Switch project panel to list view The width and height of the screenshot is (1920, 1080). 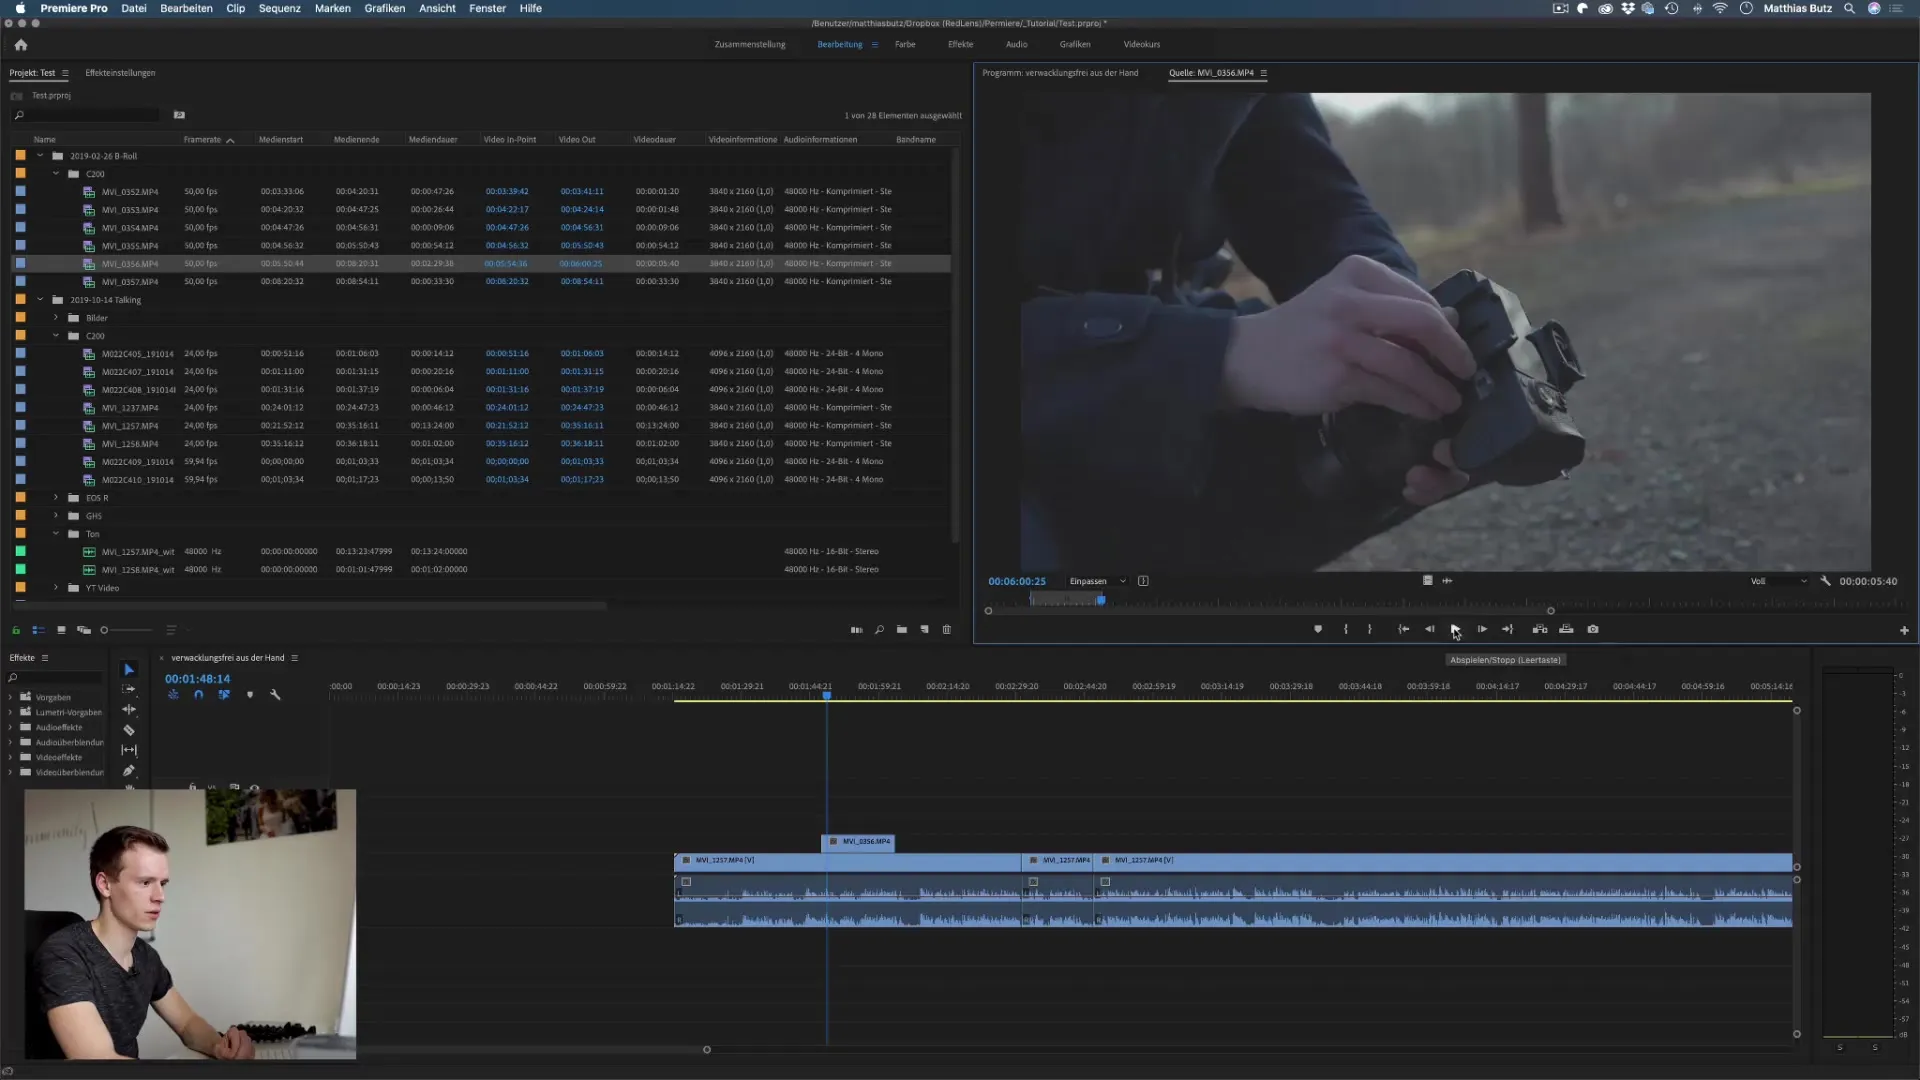(38, 630)
